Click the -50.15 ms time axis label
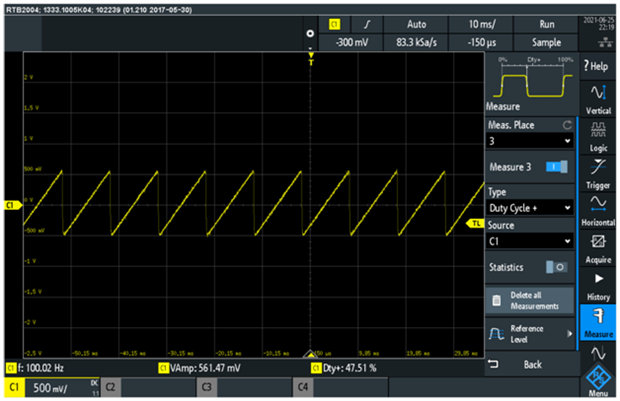This screenshot has width=620, height=401. [85, 353]
